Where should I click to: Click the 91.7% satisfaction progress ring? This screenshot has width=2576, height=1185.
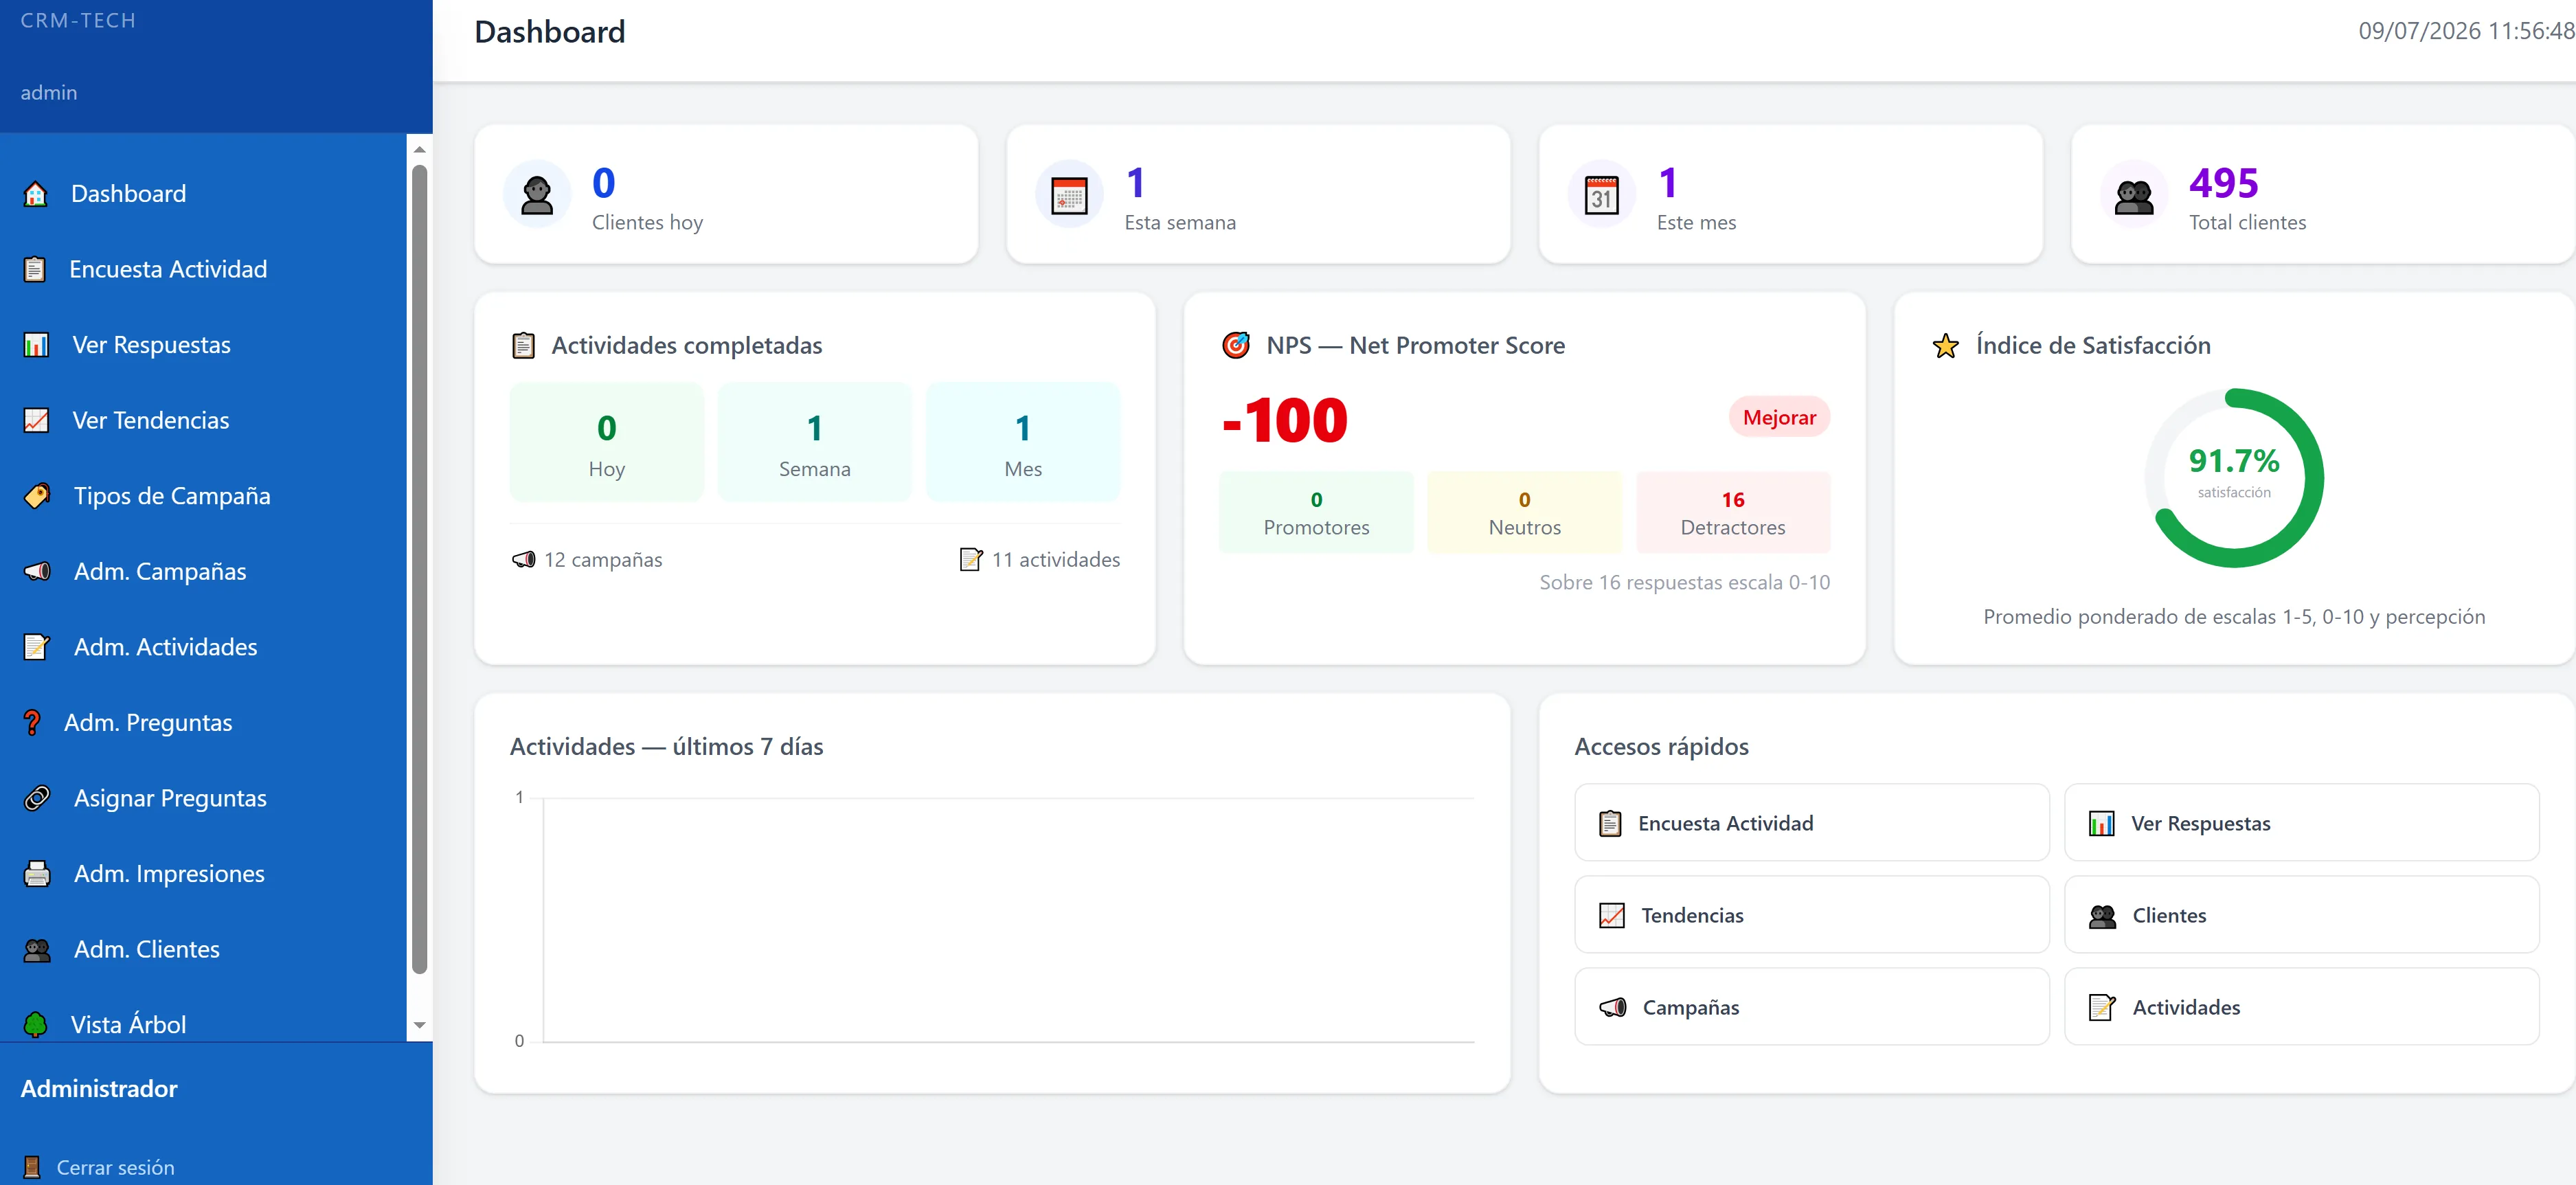point(2233,478)
